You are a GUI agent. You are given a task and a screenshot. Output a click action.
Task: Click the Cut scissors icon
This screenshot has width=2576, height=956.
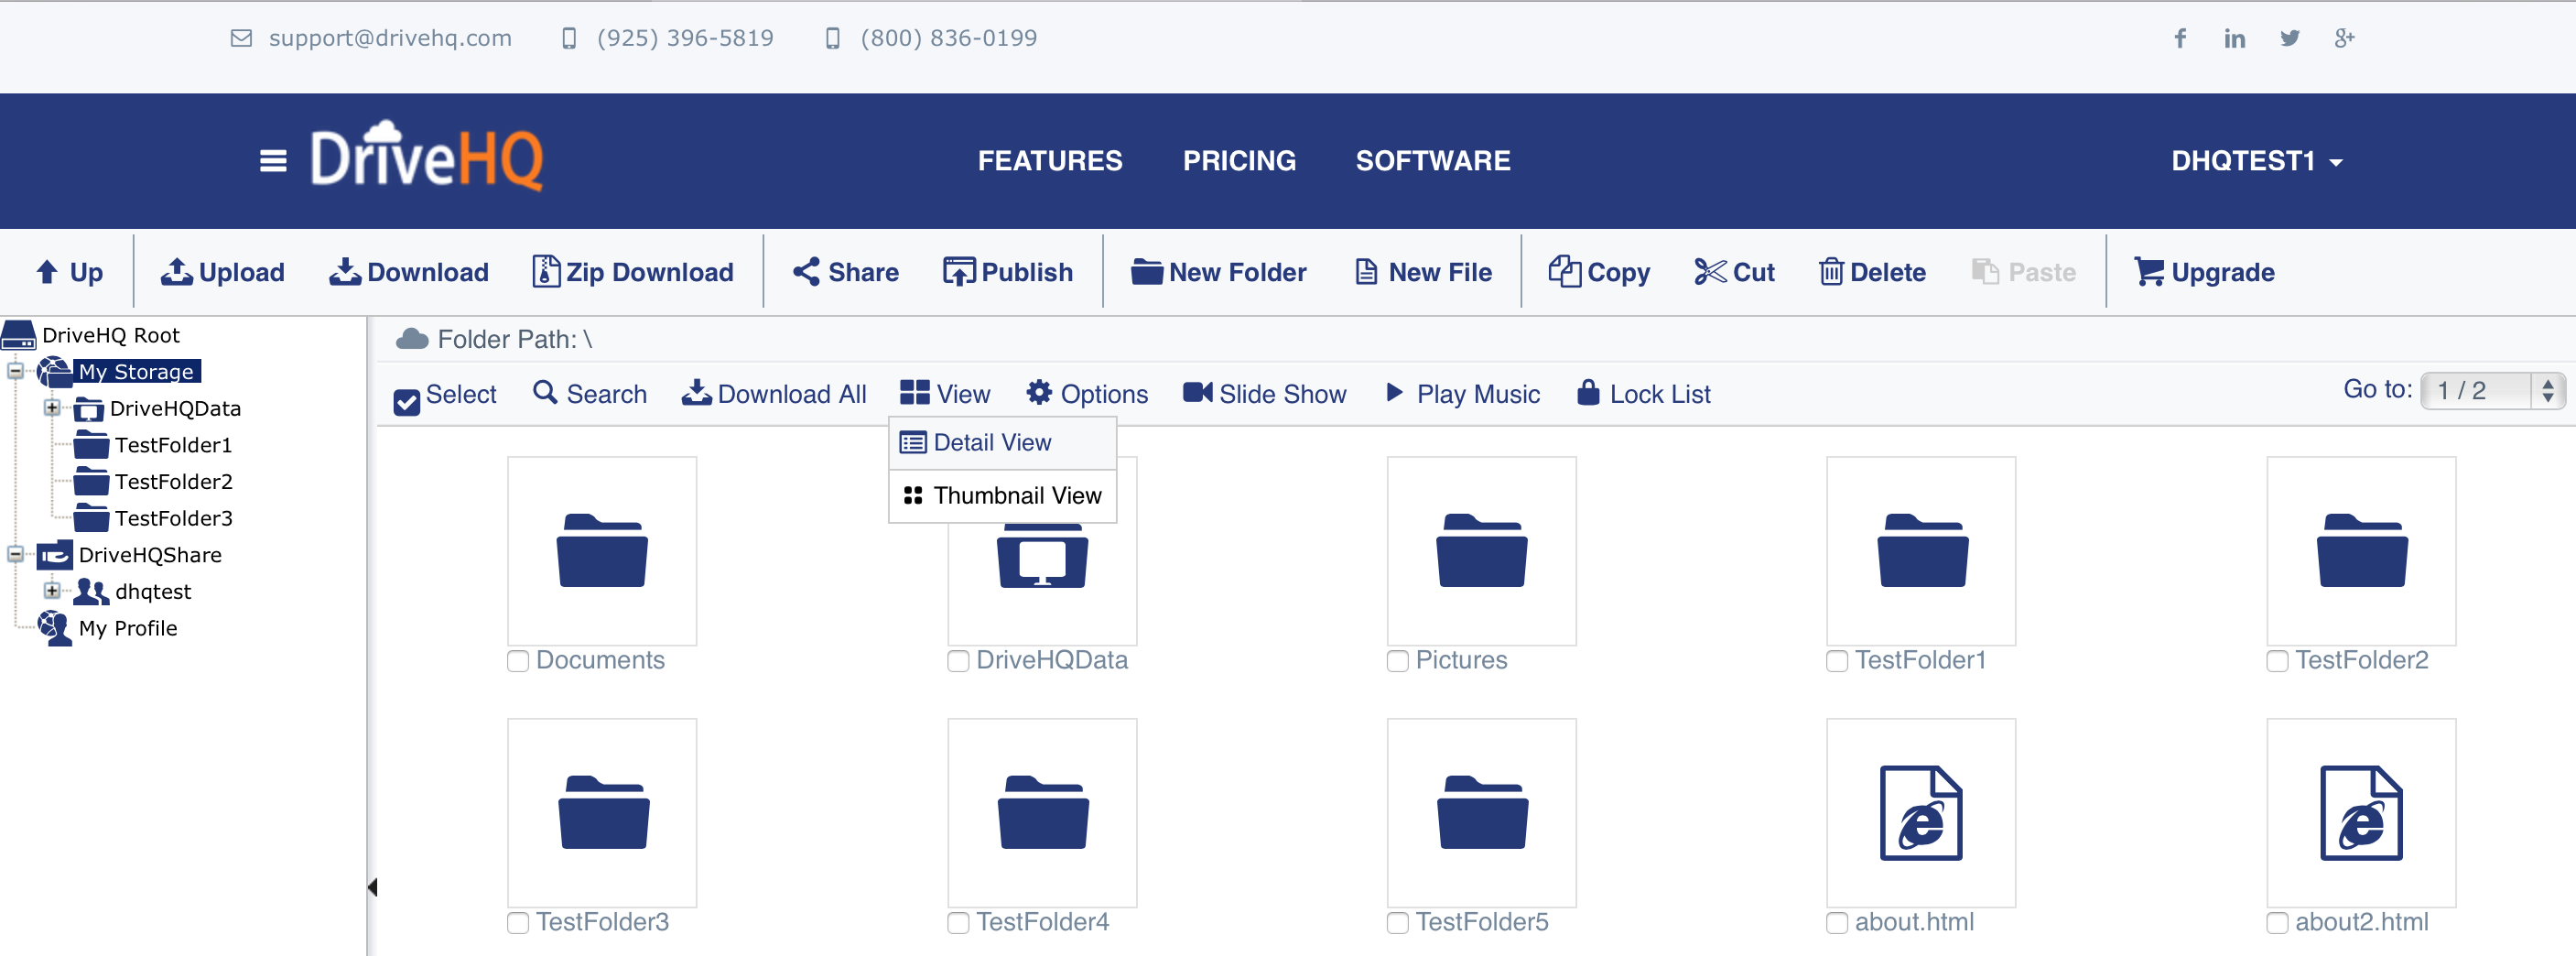pyautogui.click(x=1709, y=272)
